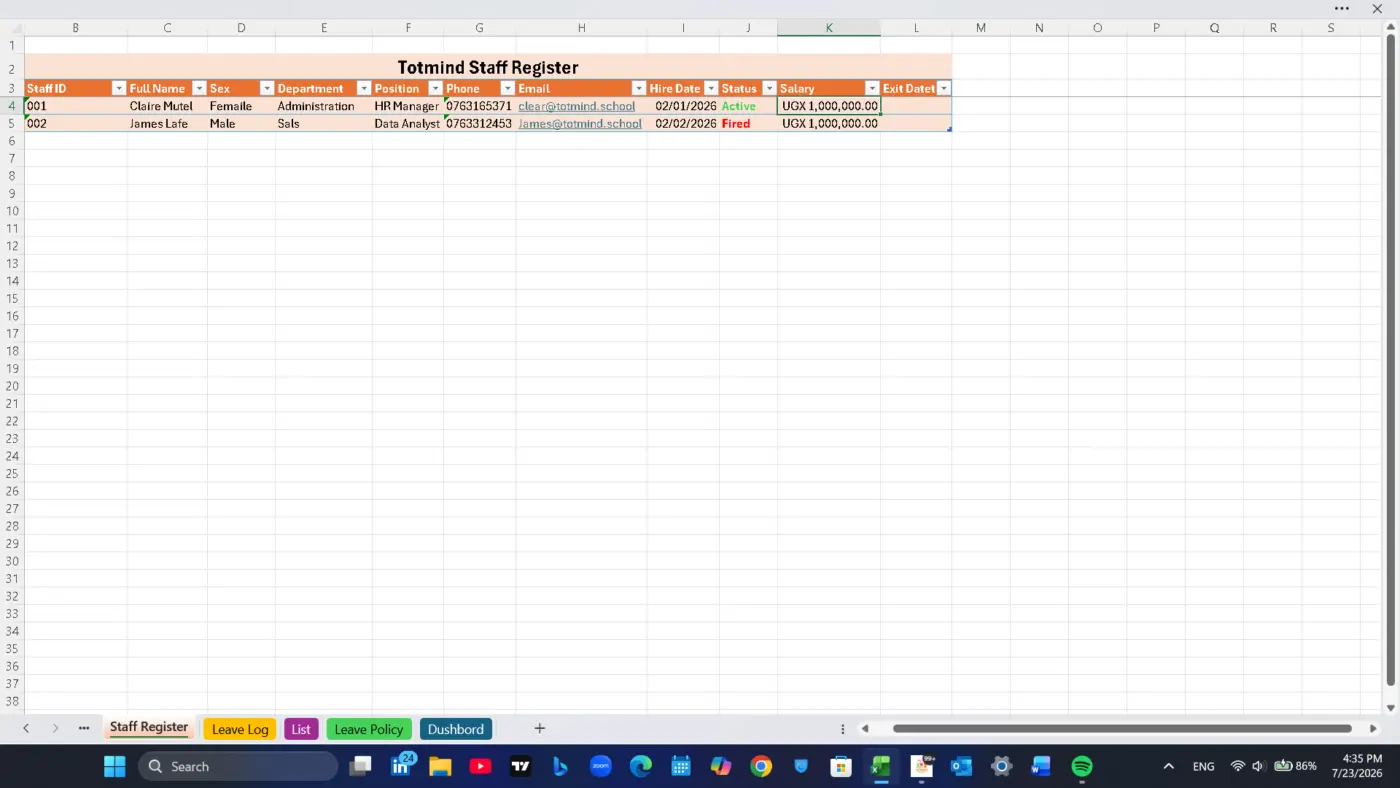Open the Wi-Fi network tray icon
1400x788 pixels.
[1238, 767]
